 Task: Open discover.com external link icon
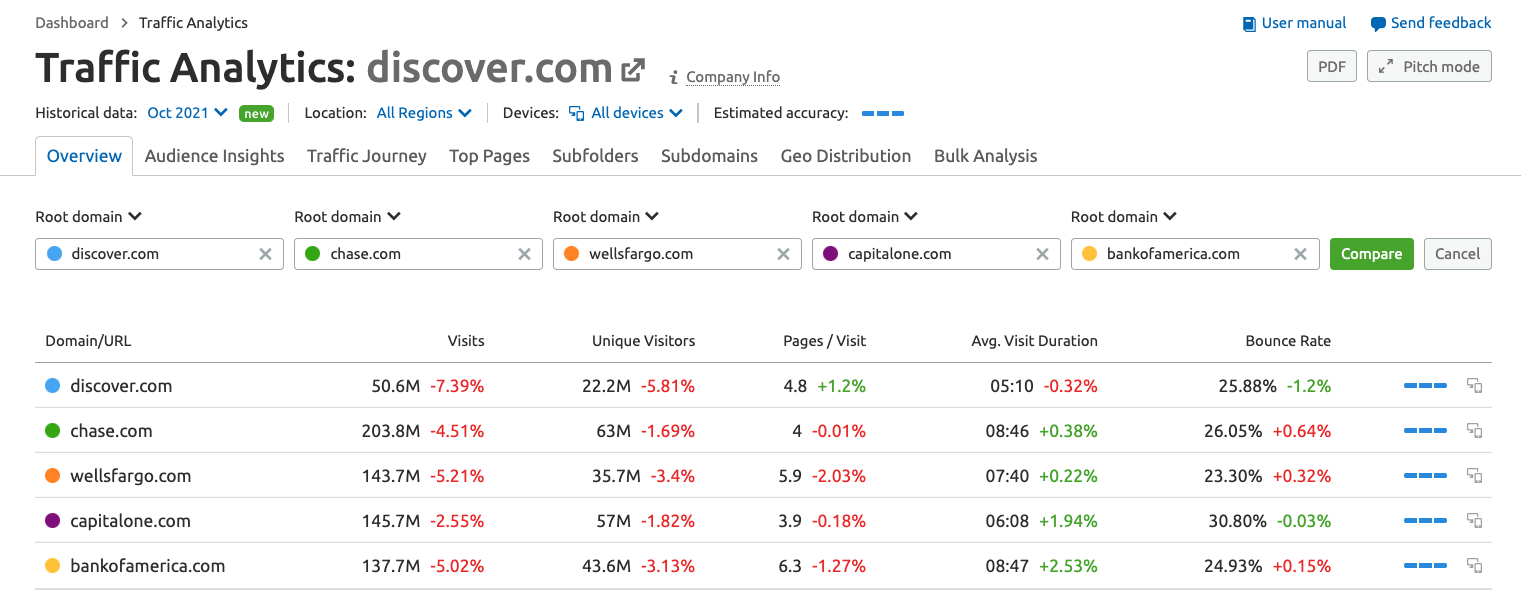[633, 70]
